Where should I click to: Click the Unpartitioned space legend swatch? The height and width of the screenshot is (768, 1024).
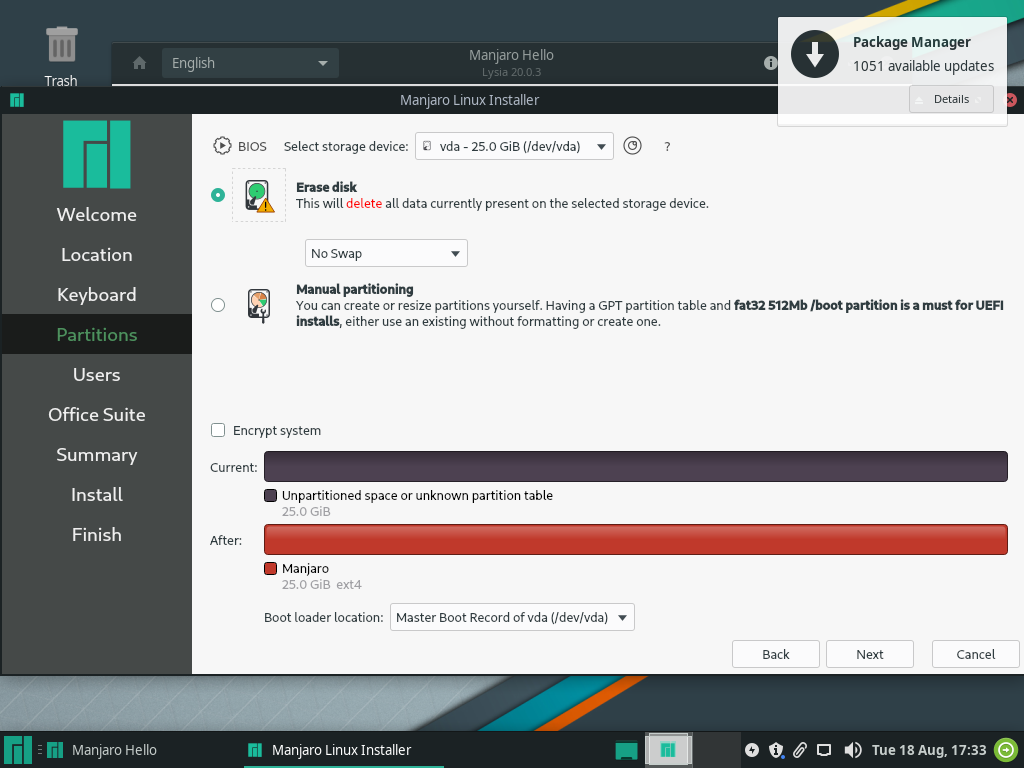(x=270, y=495)
